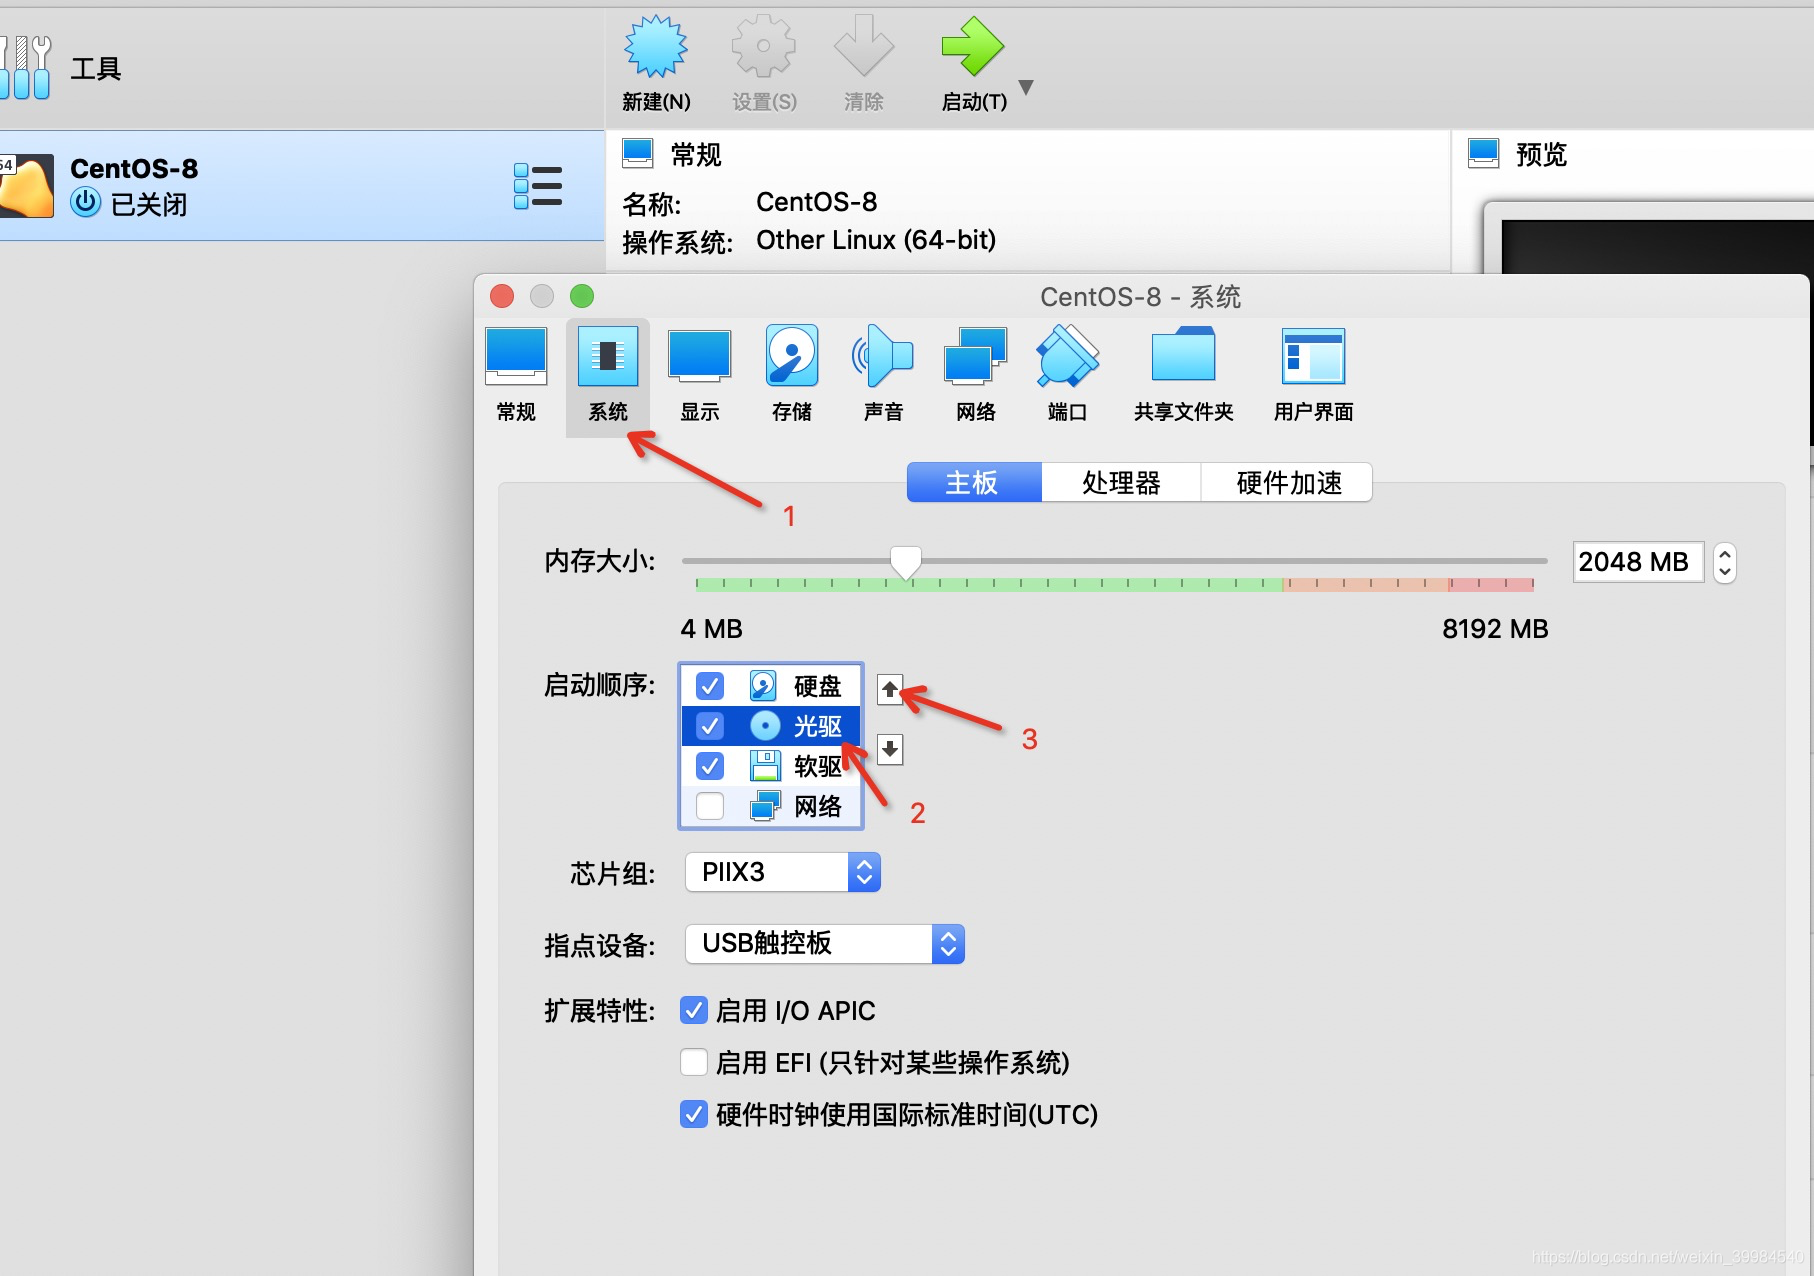Screen dimensions: 1814x1276
Task: Switch to the 硬件加速 tab
Action: tap(1286, 482)
